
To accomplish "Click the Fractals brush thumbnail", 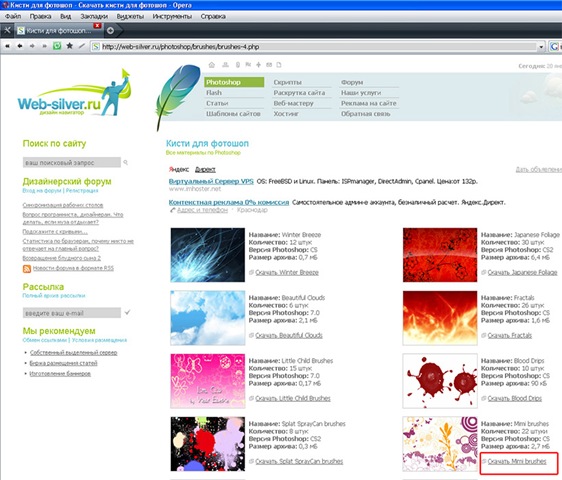I will (440, 318).
